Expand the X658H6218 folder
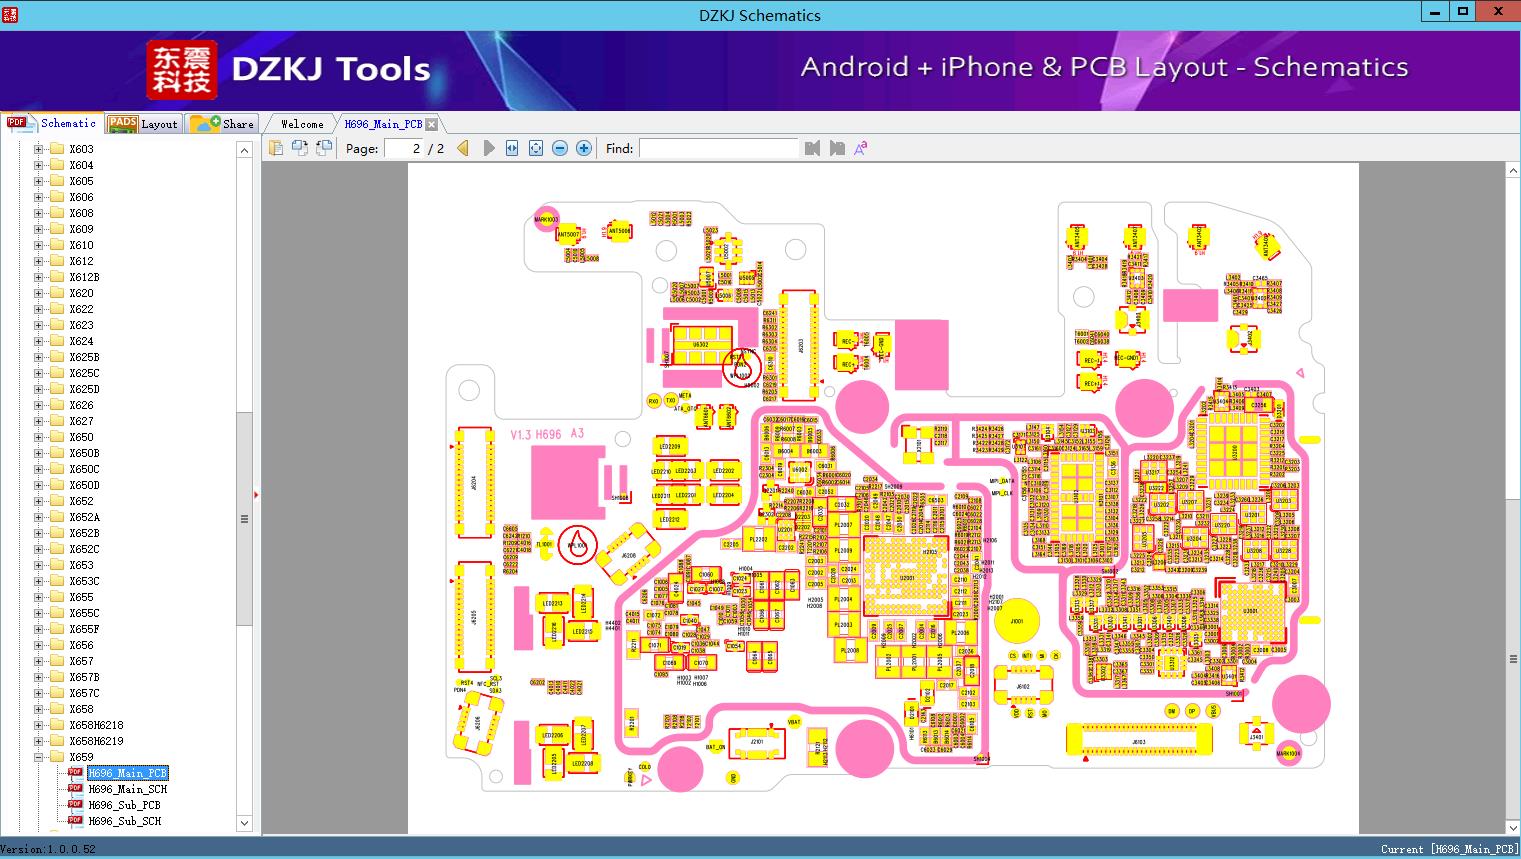Viewport: 1521px width, 859px height. tap(39, 725)
